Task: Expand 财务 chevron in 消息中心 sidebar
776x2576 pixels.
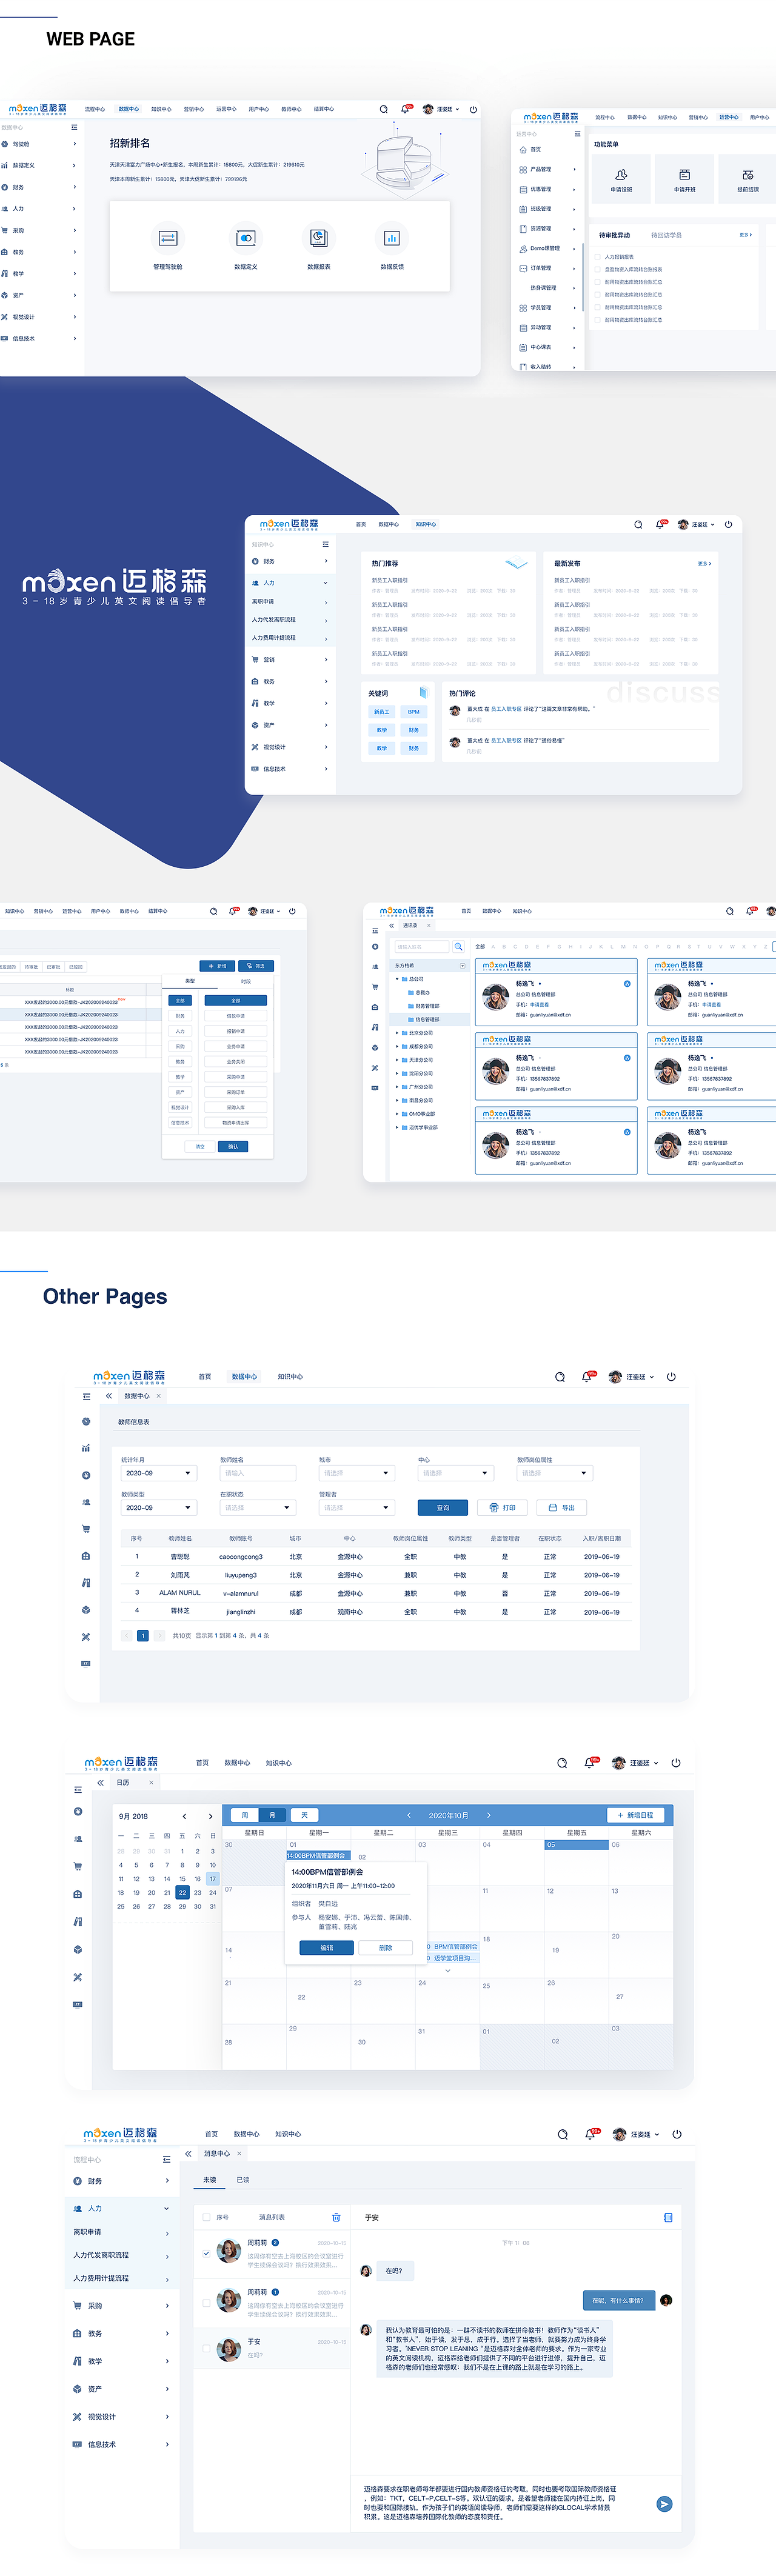Action: pyautogui.click(x=167, y=2181)
